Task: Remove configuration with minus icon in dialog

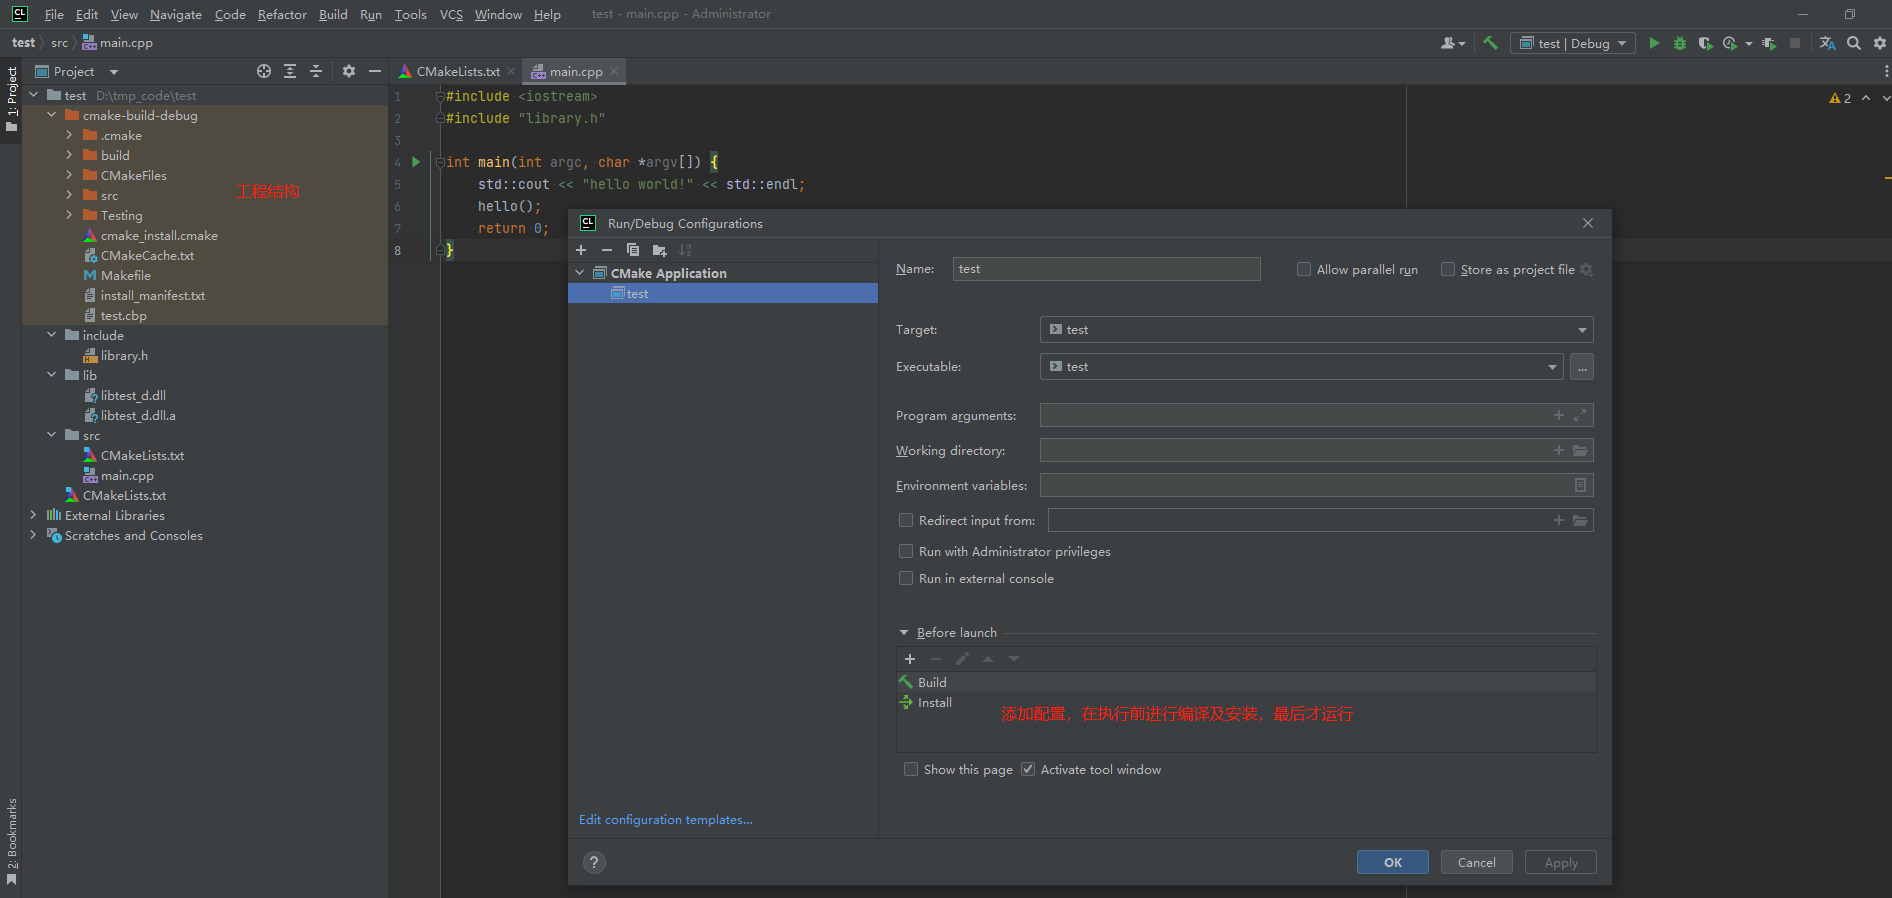Action: pos(607,250)
